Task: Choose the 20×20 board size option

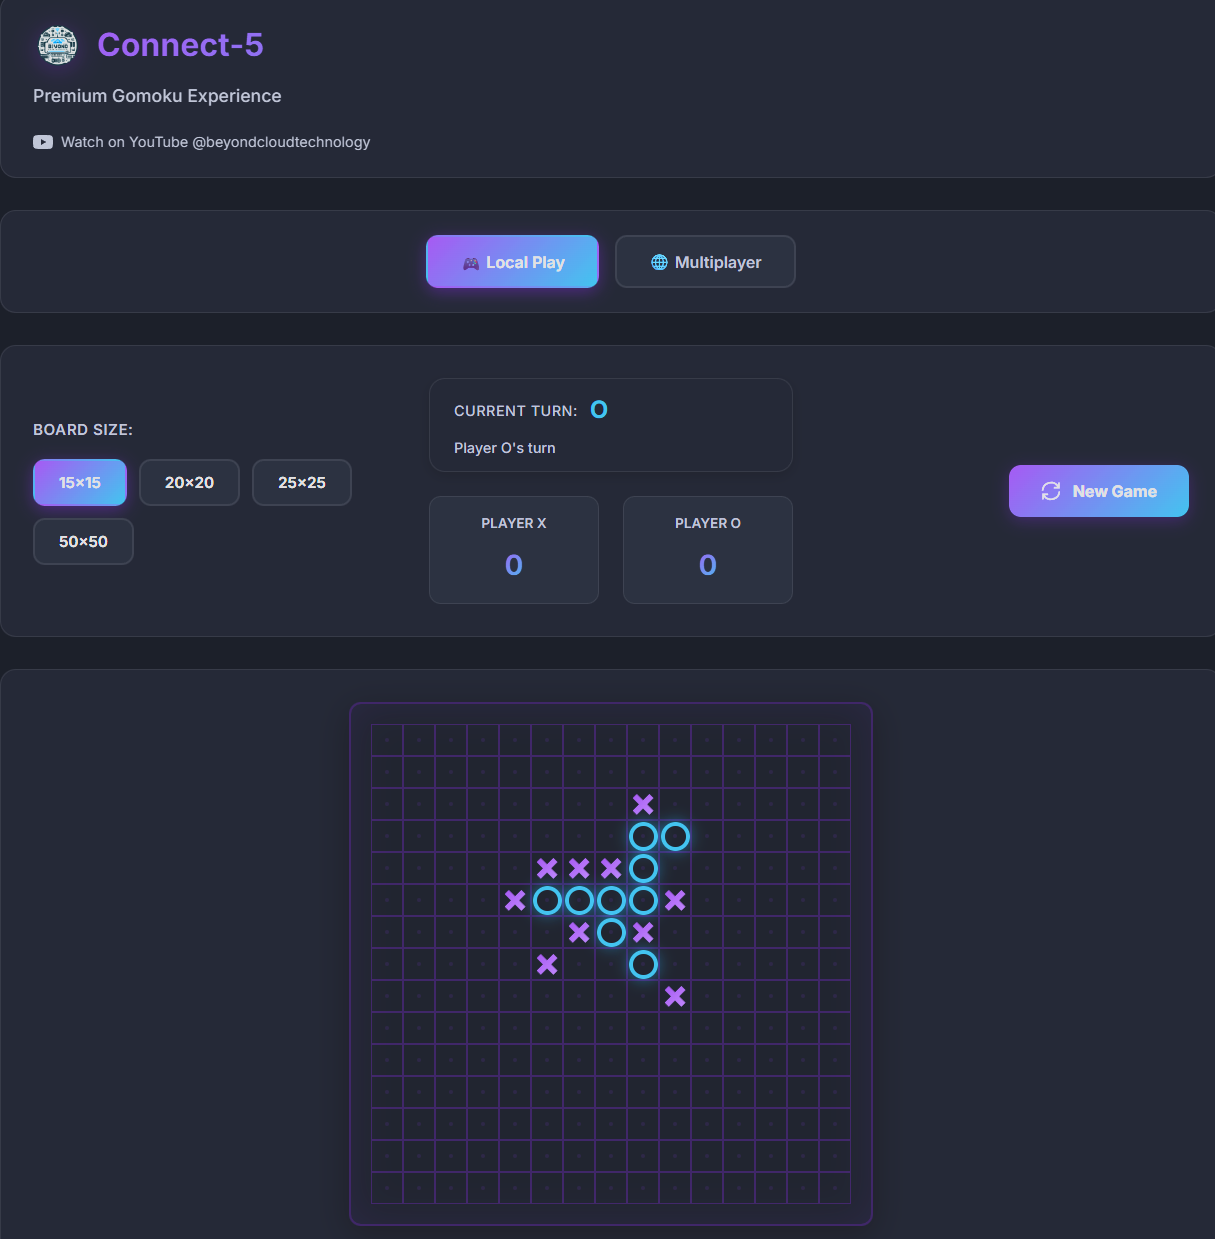Action: click(189, 483)
